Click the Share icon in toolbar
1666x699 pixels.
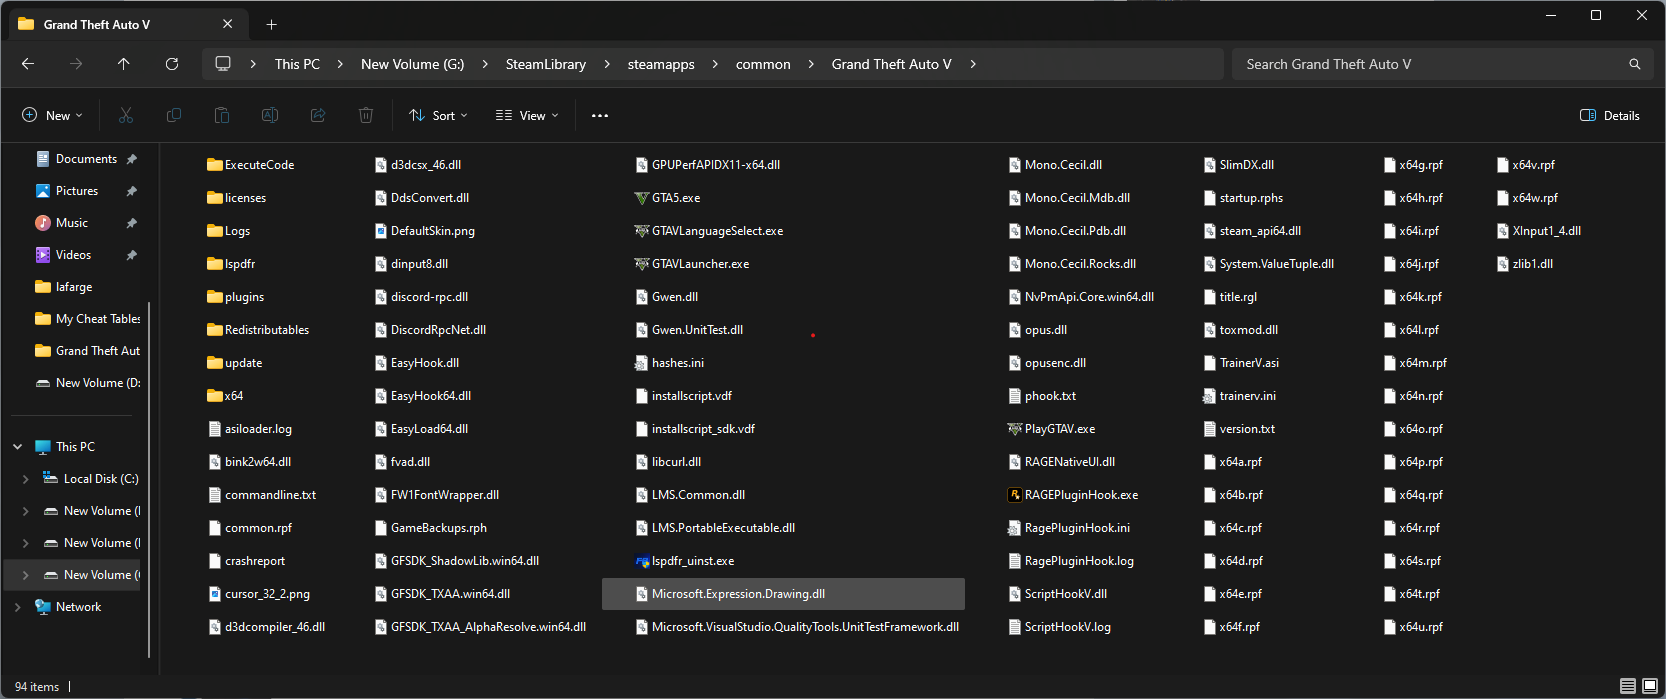pyautogui.click(x=318, y=116)
